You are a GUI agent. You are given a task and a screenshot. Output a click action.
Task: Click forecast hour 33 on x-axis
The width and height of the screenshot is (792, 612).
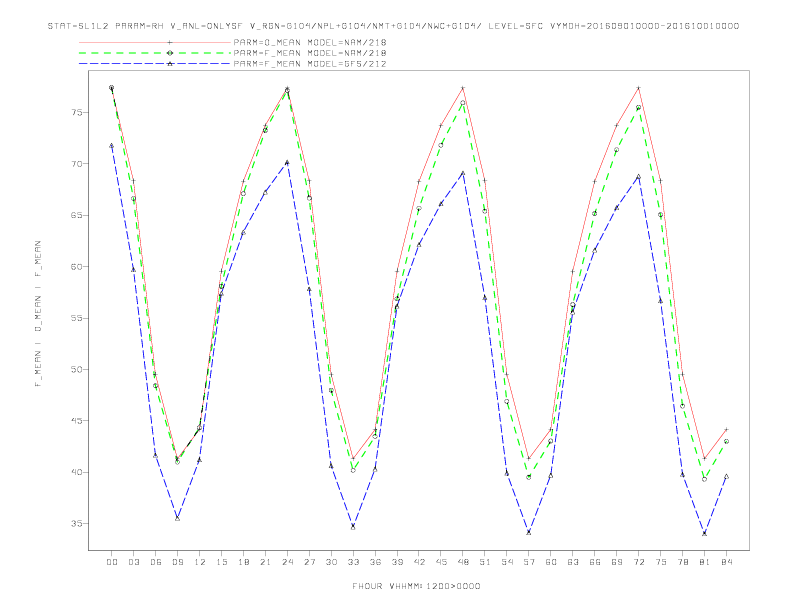coord(354,562)
